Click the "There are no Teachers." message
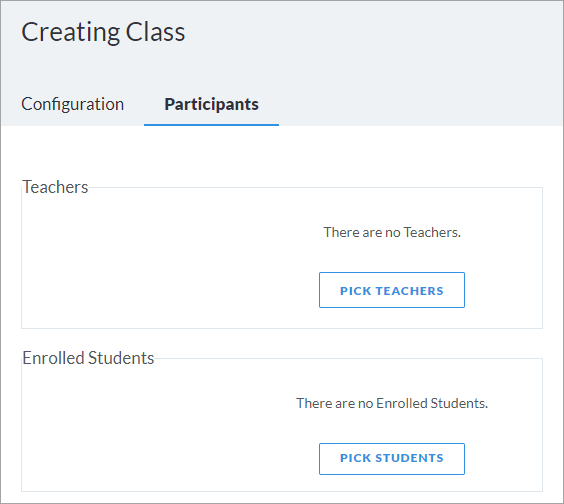 pyautogui.click(x=392, y=232)
